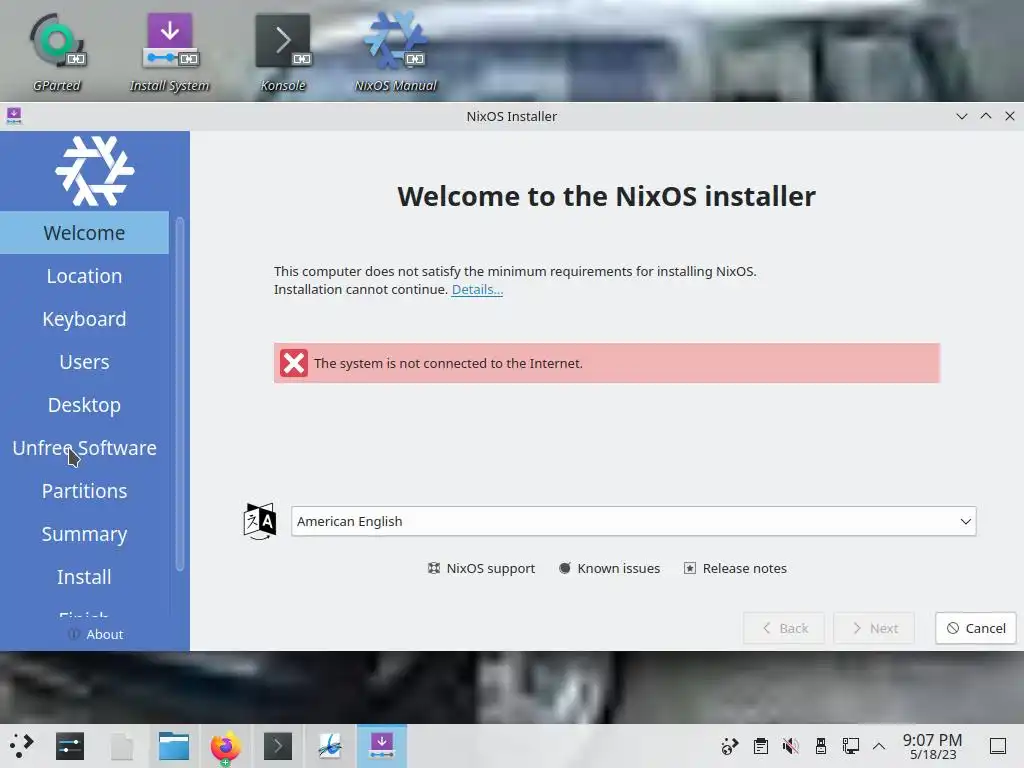Click the NixOS snowflake logo in sidebar

[95, 171]
